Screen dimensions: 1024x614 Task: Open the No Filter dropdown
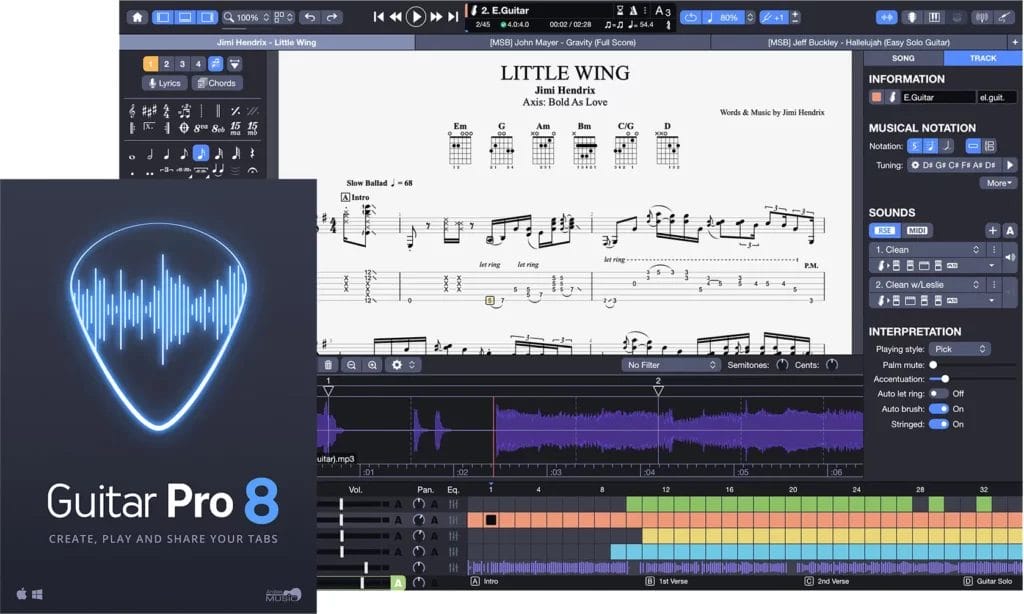[x=671, y=365]
